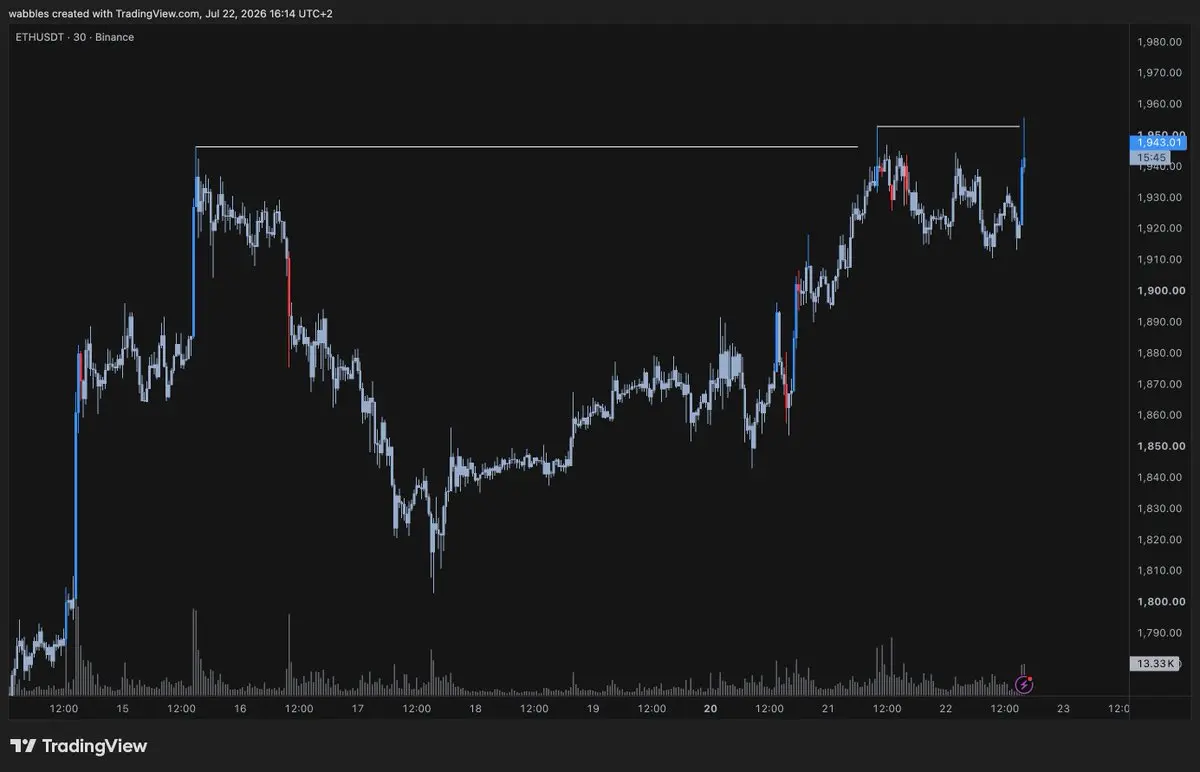Click the date label 23 on the time axis
Screen dimensions: 1200x772
(1063, 708)
